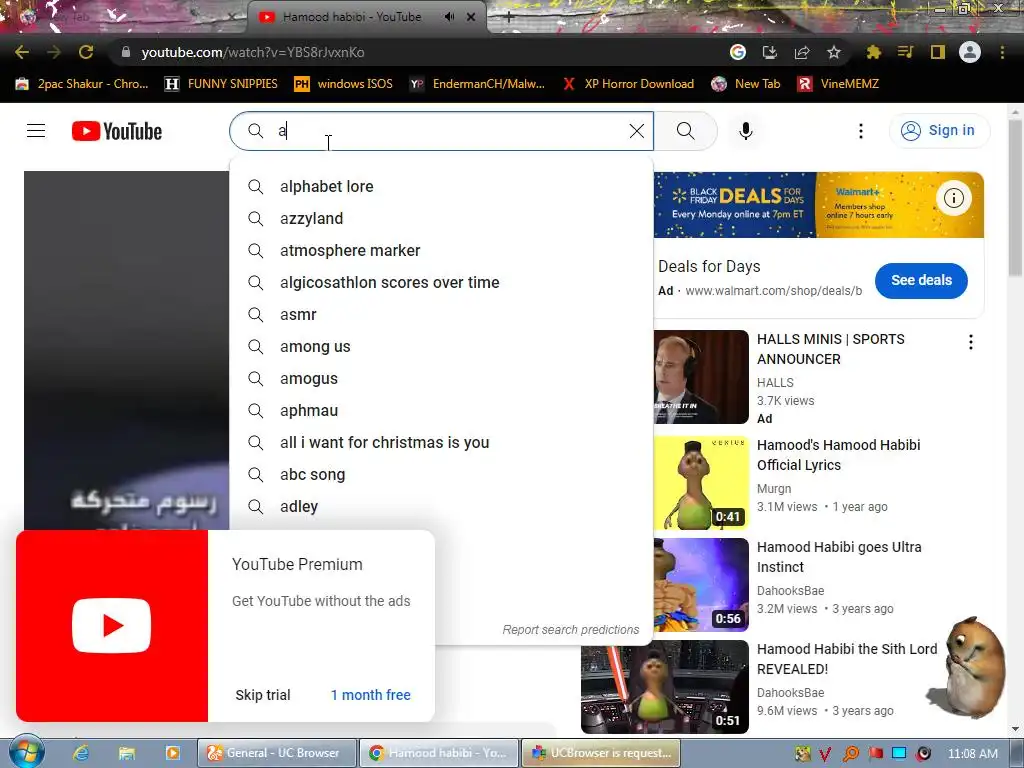Open a new tab with plus button
1024x768 pixels.
tap(509, 18)
